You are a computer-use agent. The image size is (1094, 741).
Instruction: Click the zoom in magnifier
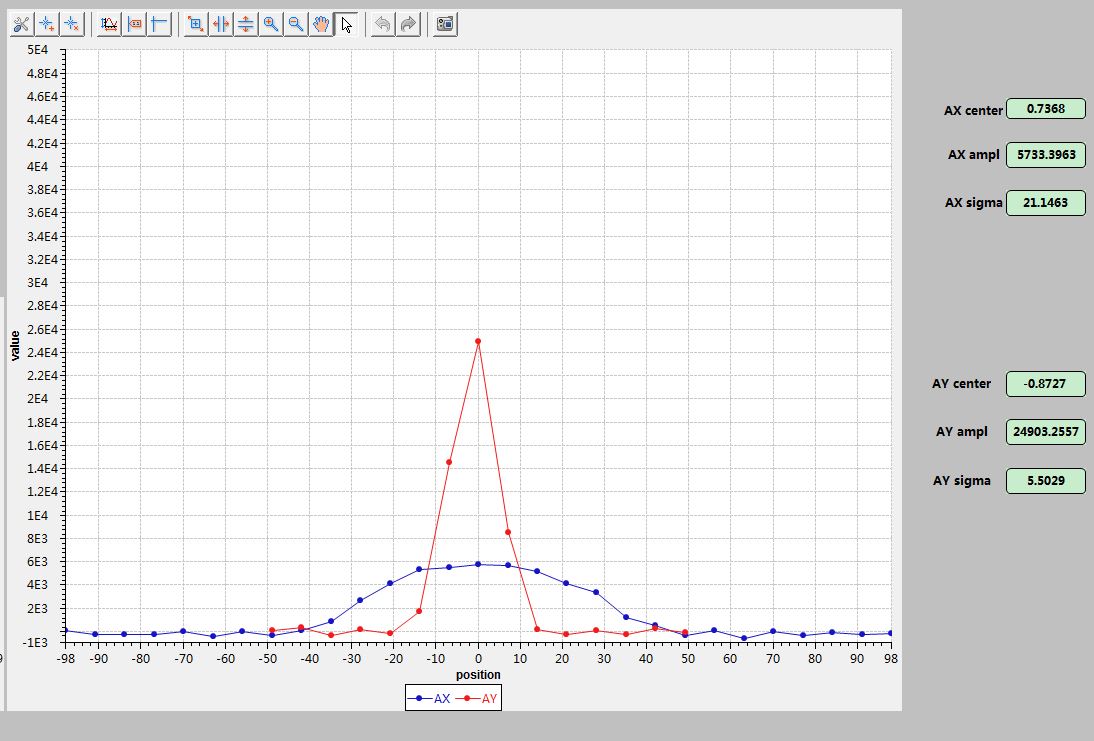[x=271, y=24]
